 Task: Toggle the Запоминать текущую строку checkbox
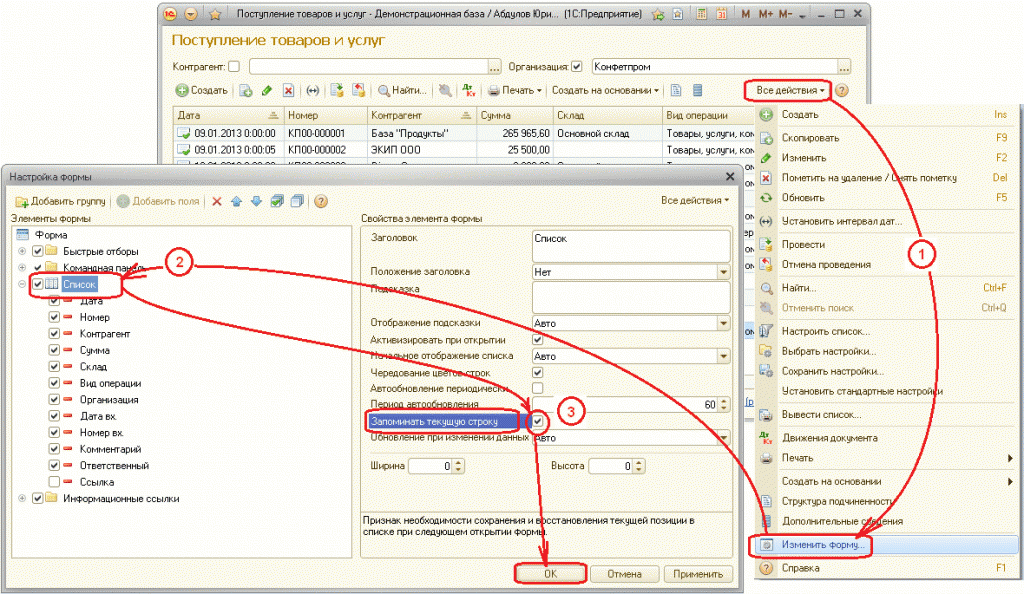point(538,422)
